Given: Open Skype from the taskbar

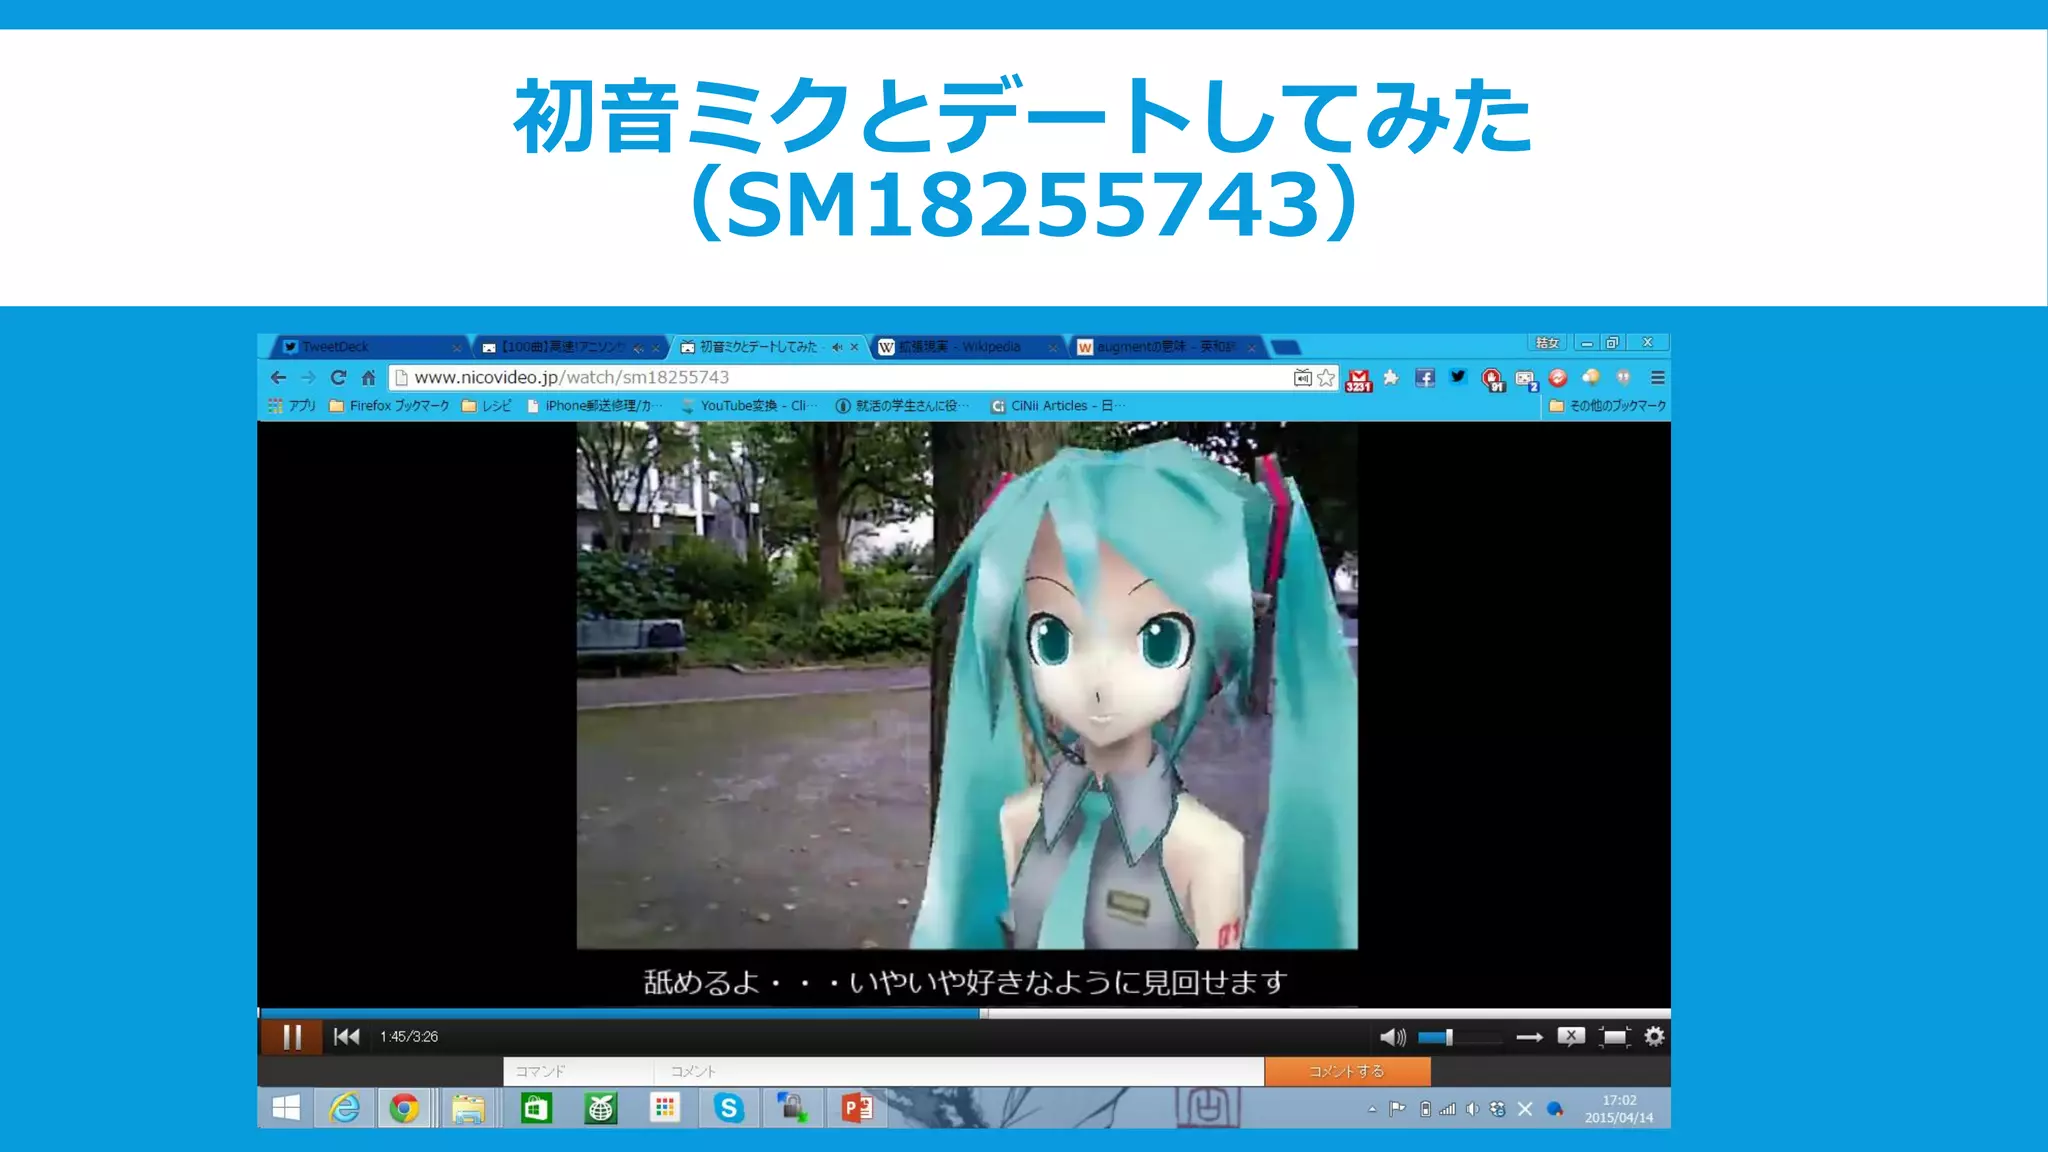Looking at the screenshot, I should tap(729, 1108).
